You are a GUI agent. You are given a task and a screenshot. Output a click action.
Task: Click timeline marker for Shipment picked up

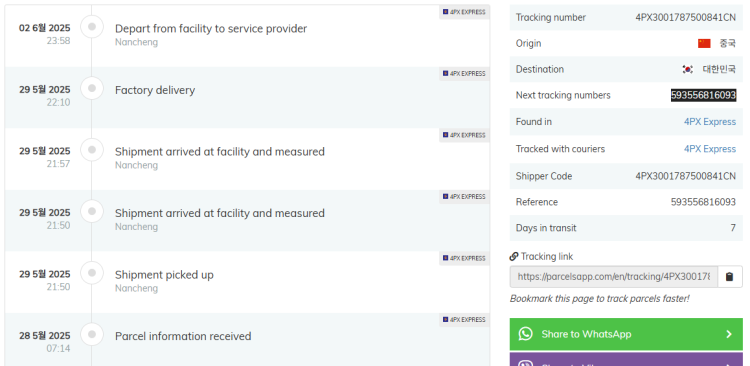tap(92, 273)
